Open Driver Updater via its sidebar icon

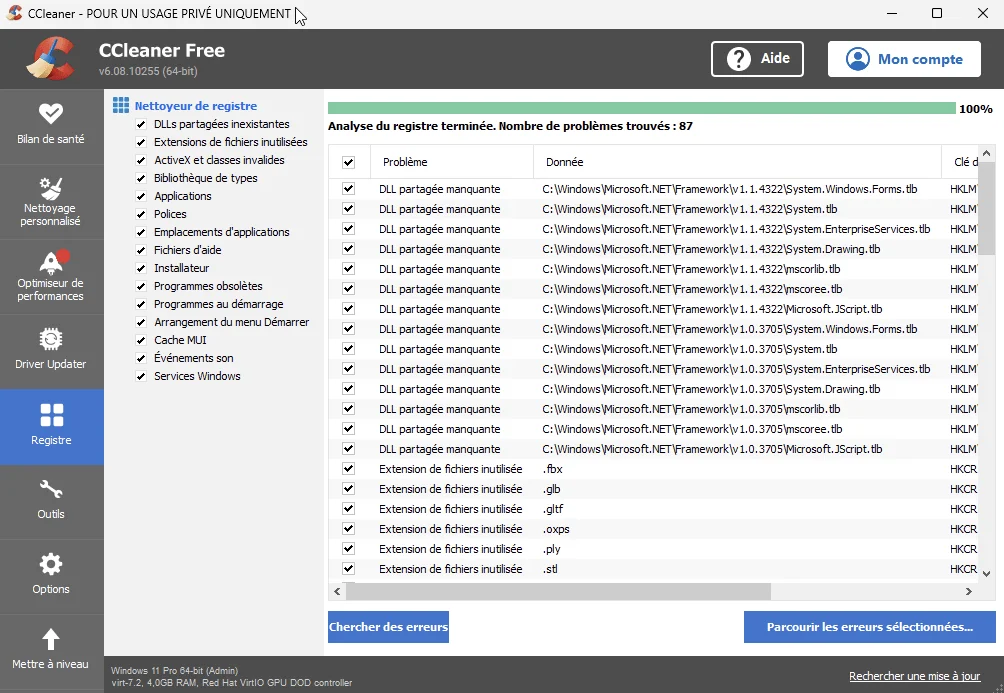coord(52,340)
